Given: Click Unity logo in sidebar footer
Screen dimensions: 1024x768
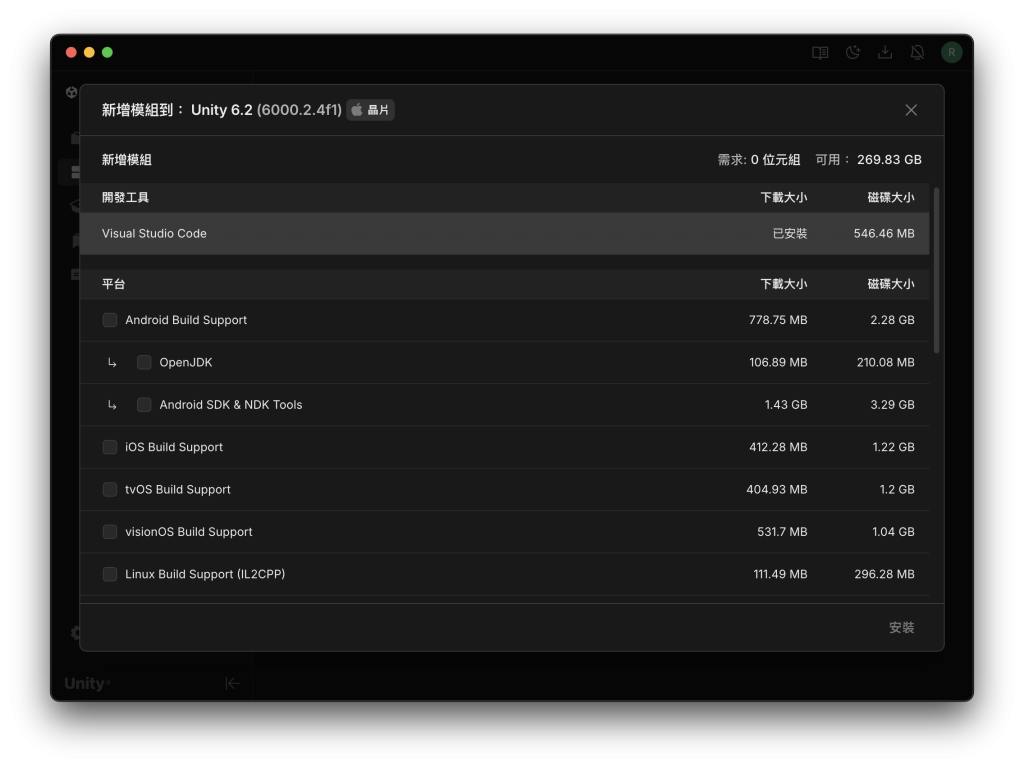Looking at the screenshot, I should pos(87,683).
